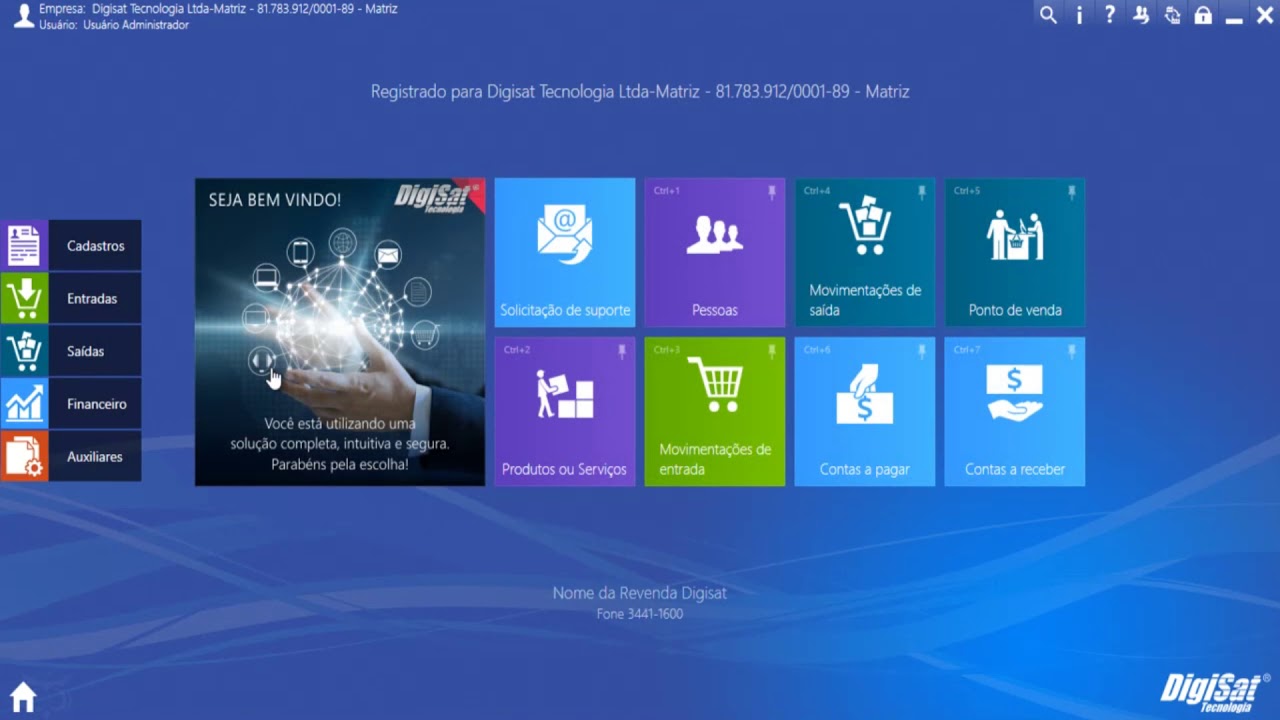Screen dimensions: 1280x720
Task: Click the 'Fone 3441-1600' text
Action: pyautogui.click(x=640, y=614)
